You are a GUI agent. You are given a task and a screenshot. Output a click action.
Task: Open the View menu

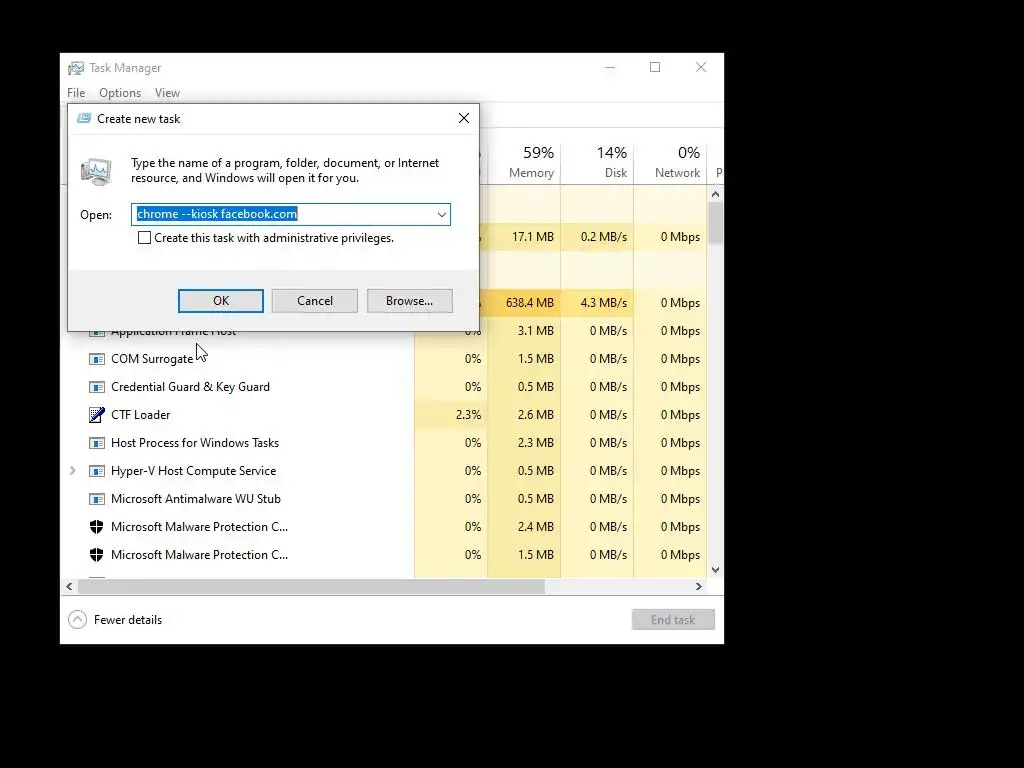[167, 93]
